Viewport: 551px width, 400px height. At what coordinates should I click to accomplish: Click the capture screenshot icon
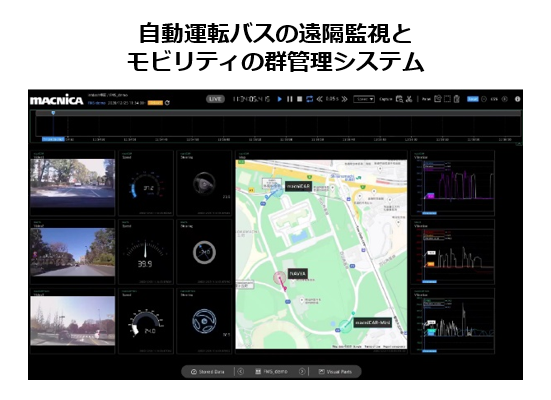399,99
